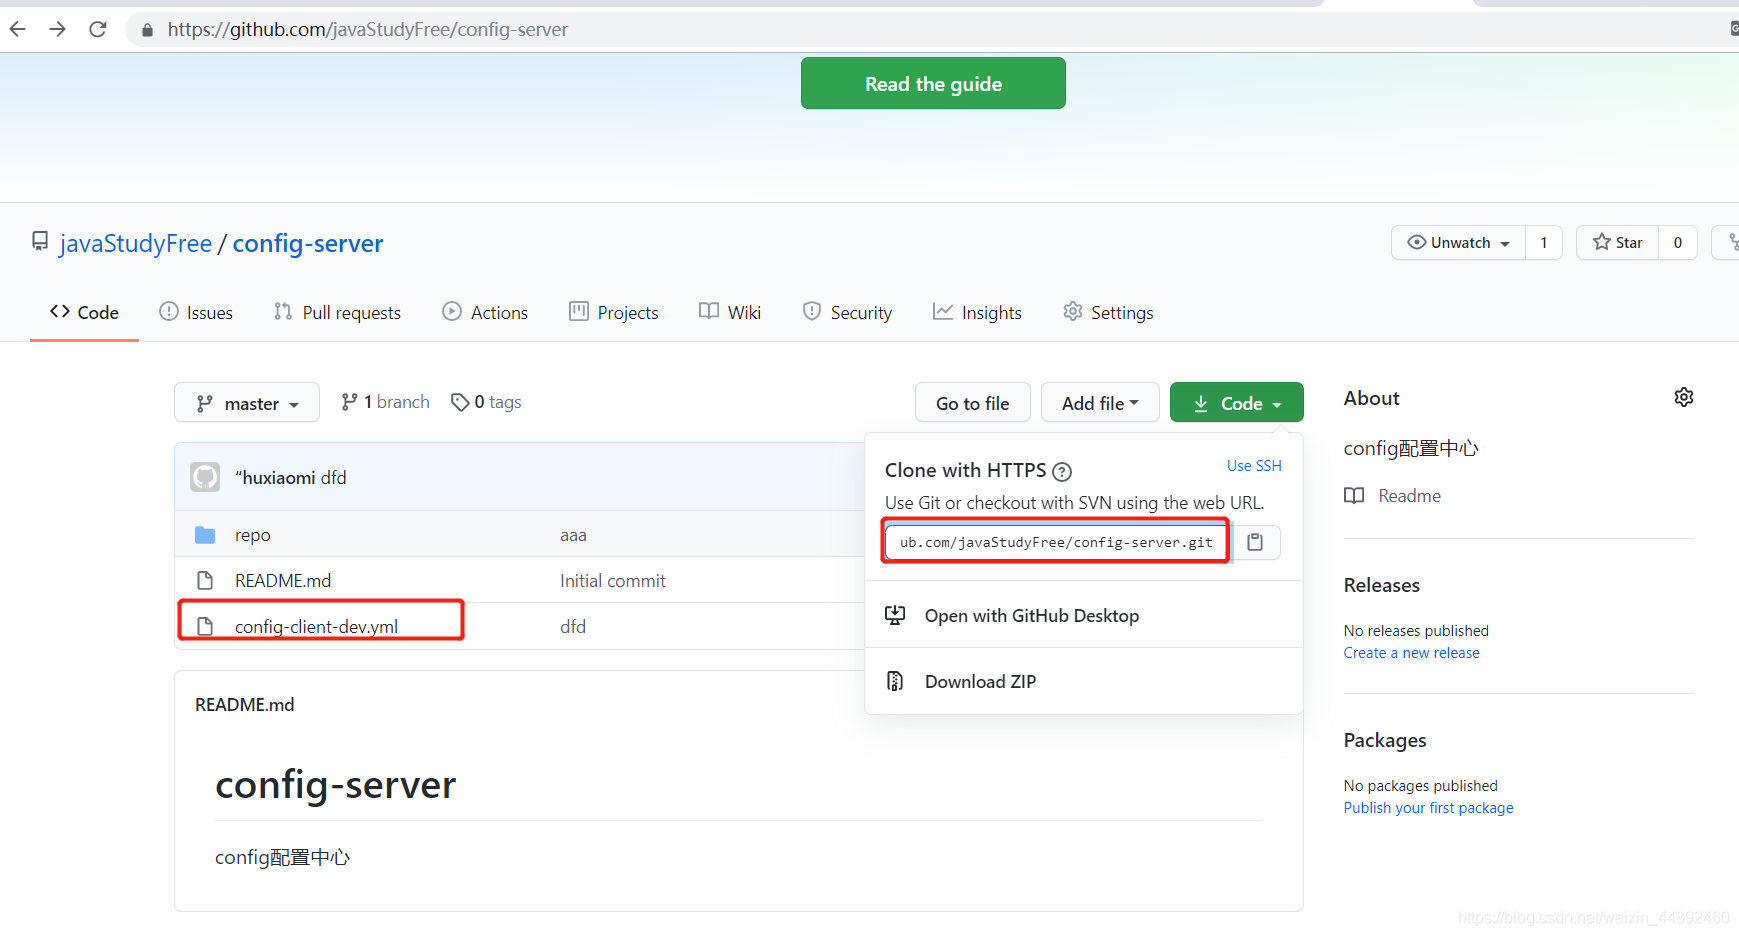1739x936 pixels.
Task: Toggle the green Code dropdown
Action: click(x=1237, y=403)
